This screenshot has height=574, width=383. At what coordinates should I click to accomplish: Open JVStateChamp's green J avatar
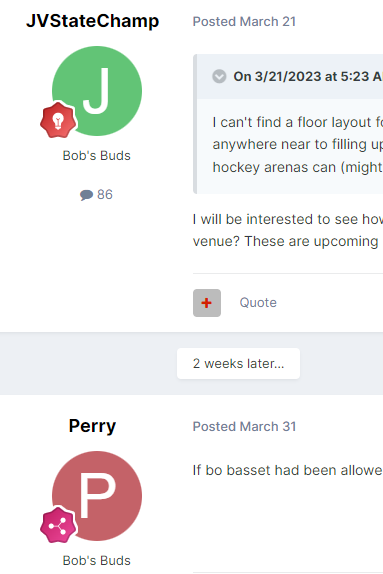coord(97,91)
